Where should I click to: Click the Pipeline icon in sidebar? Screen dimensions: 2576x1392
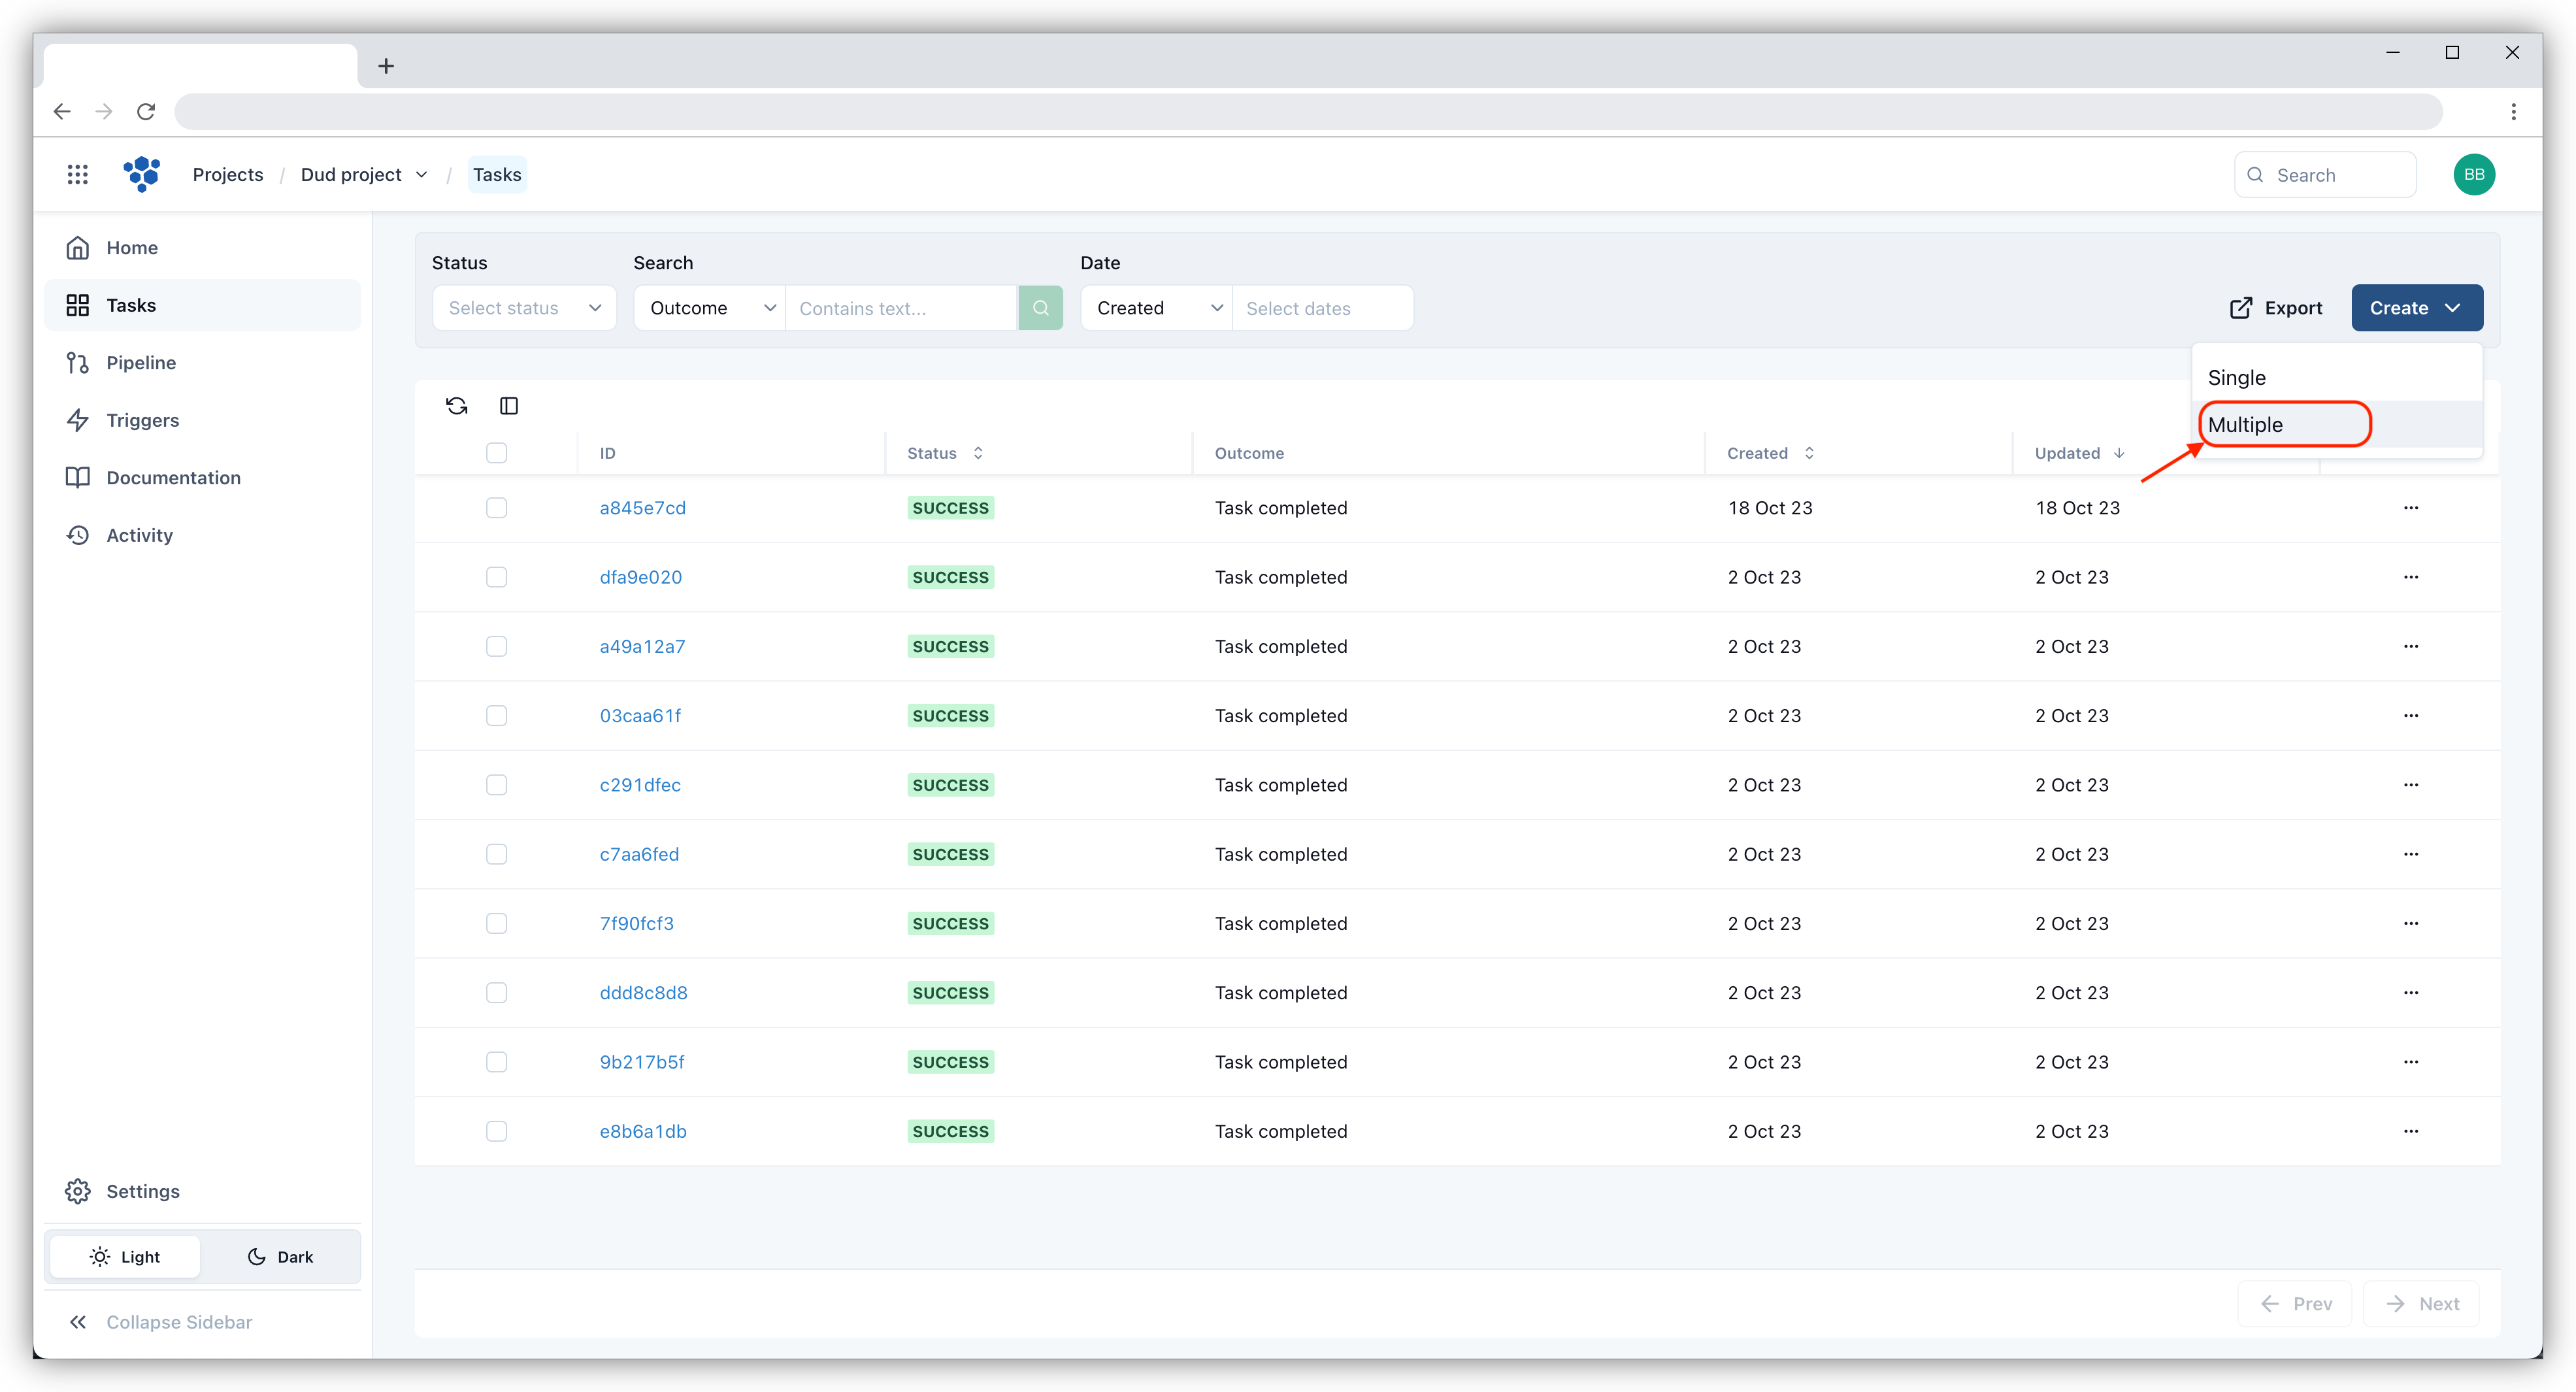coord(79,361)
